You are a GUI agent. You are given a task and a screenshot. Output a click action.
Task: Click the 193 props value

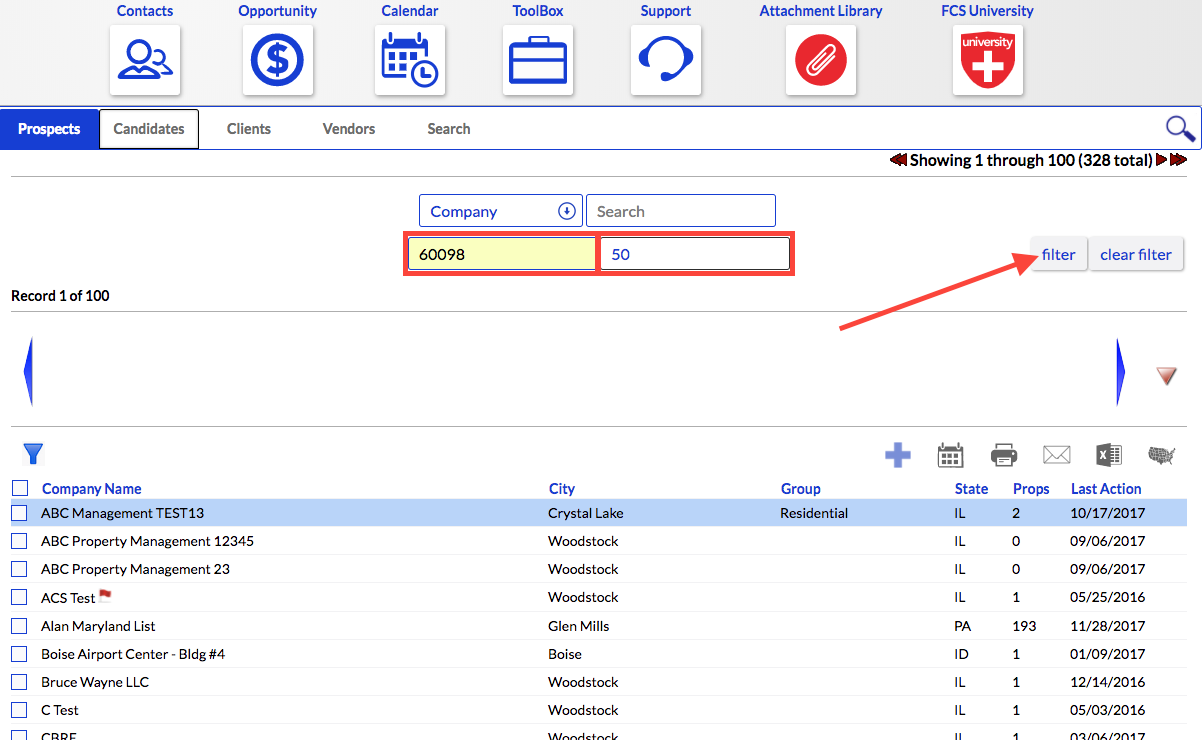tap(1025, 626)
